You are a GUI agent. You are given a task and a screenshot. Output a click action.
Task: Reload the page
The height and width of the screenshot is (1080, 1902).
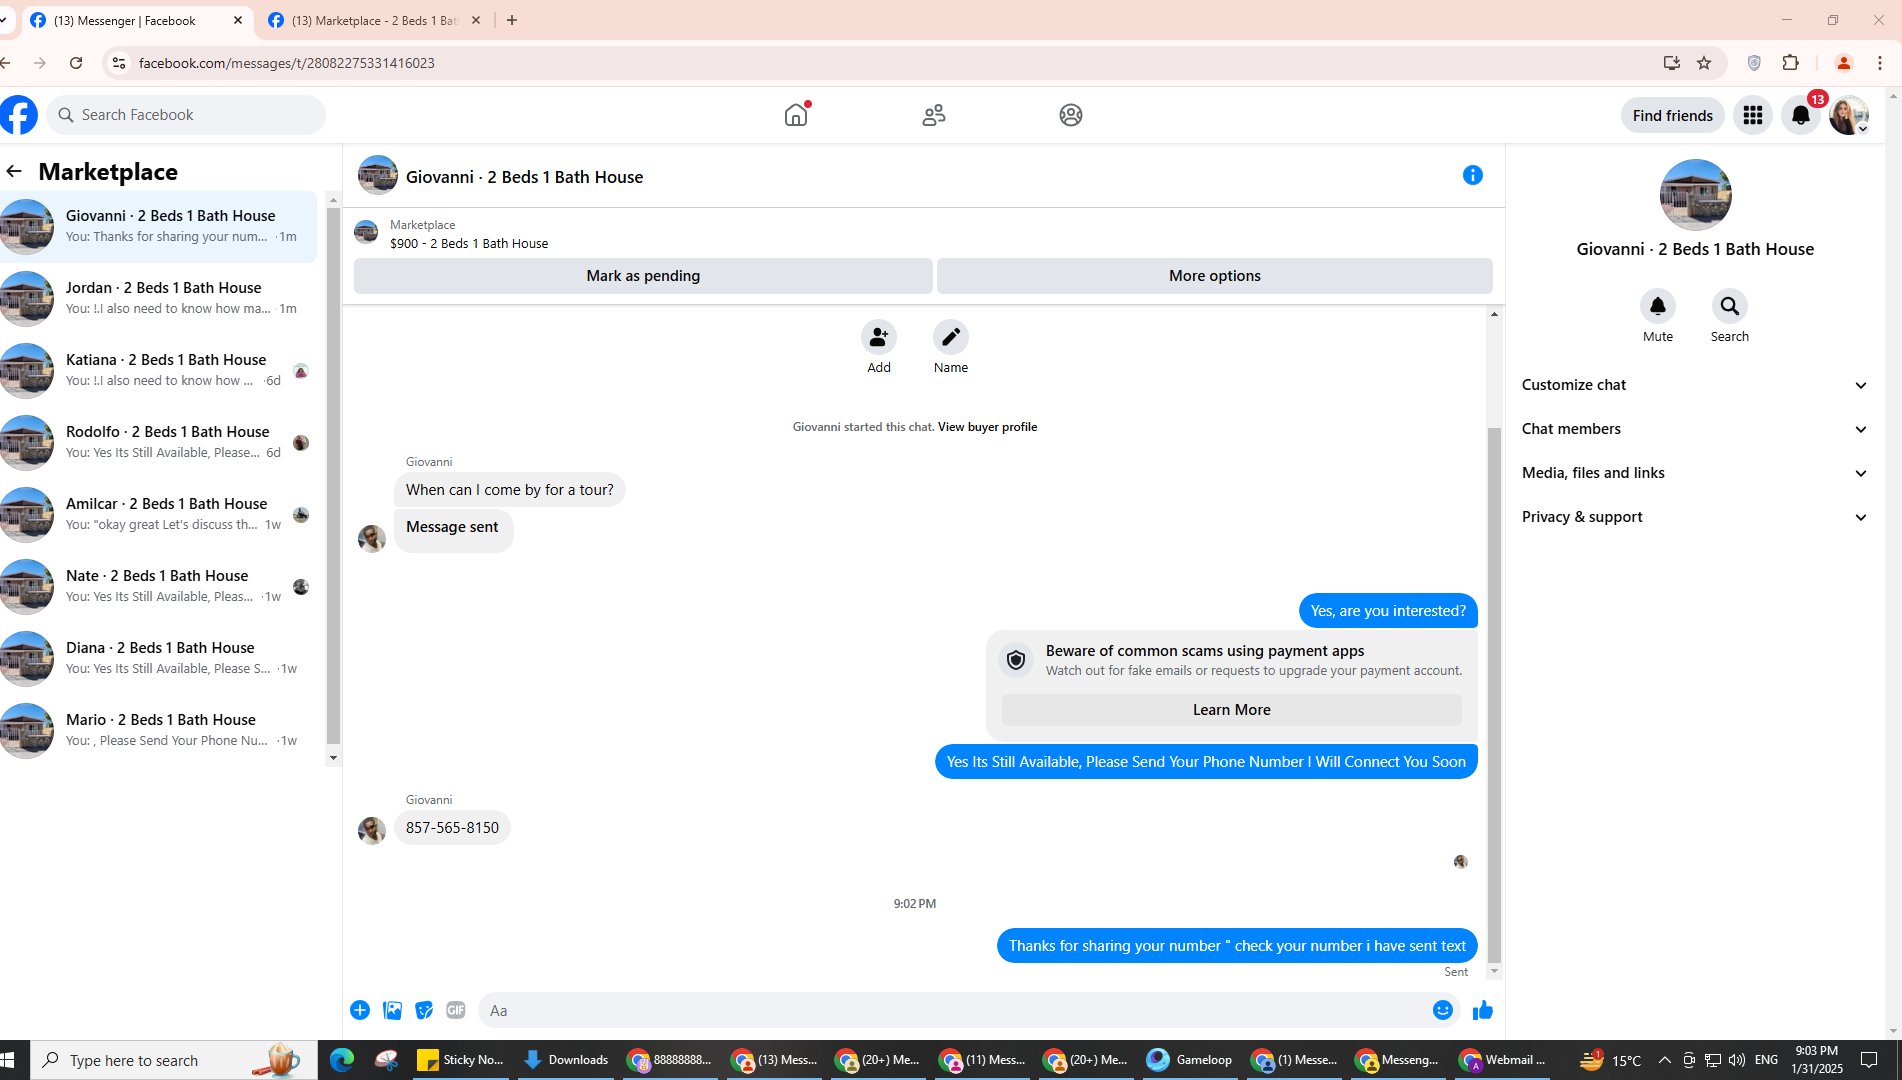(76, 63)
